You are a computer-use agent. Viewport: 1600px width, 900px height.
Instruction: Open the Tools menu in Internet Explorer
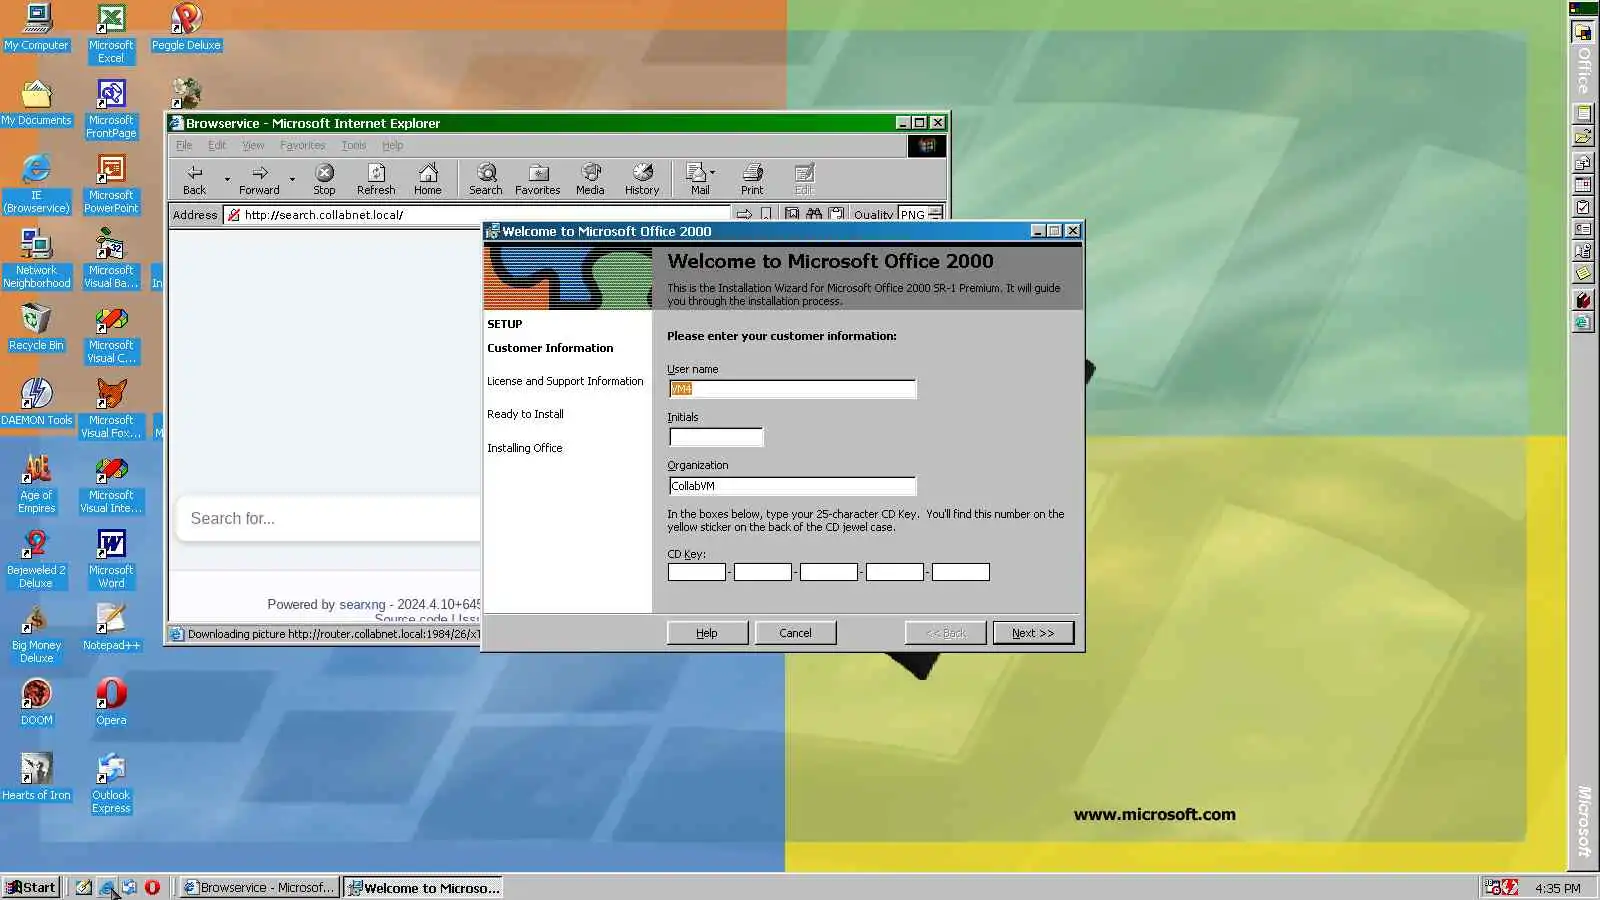[x=354, y=145]
